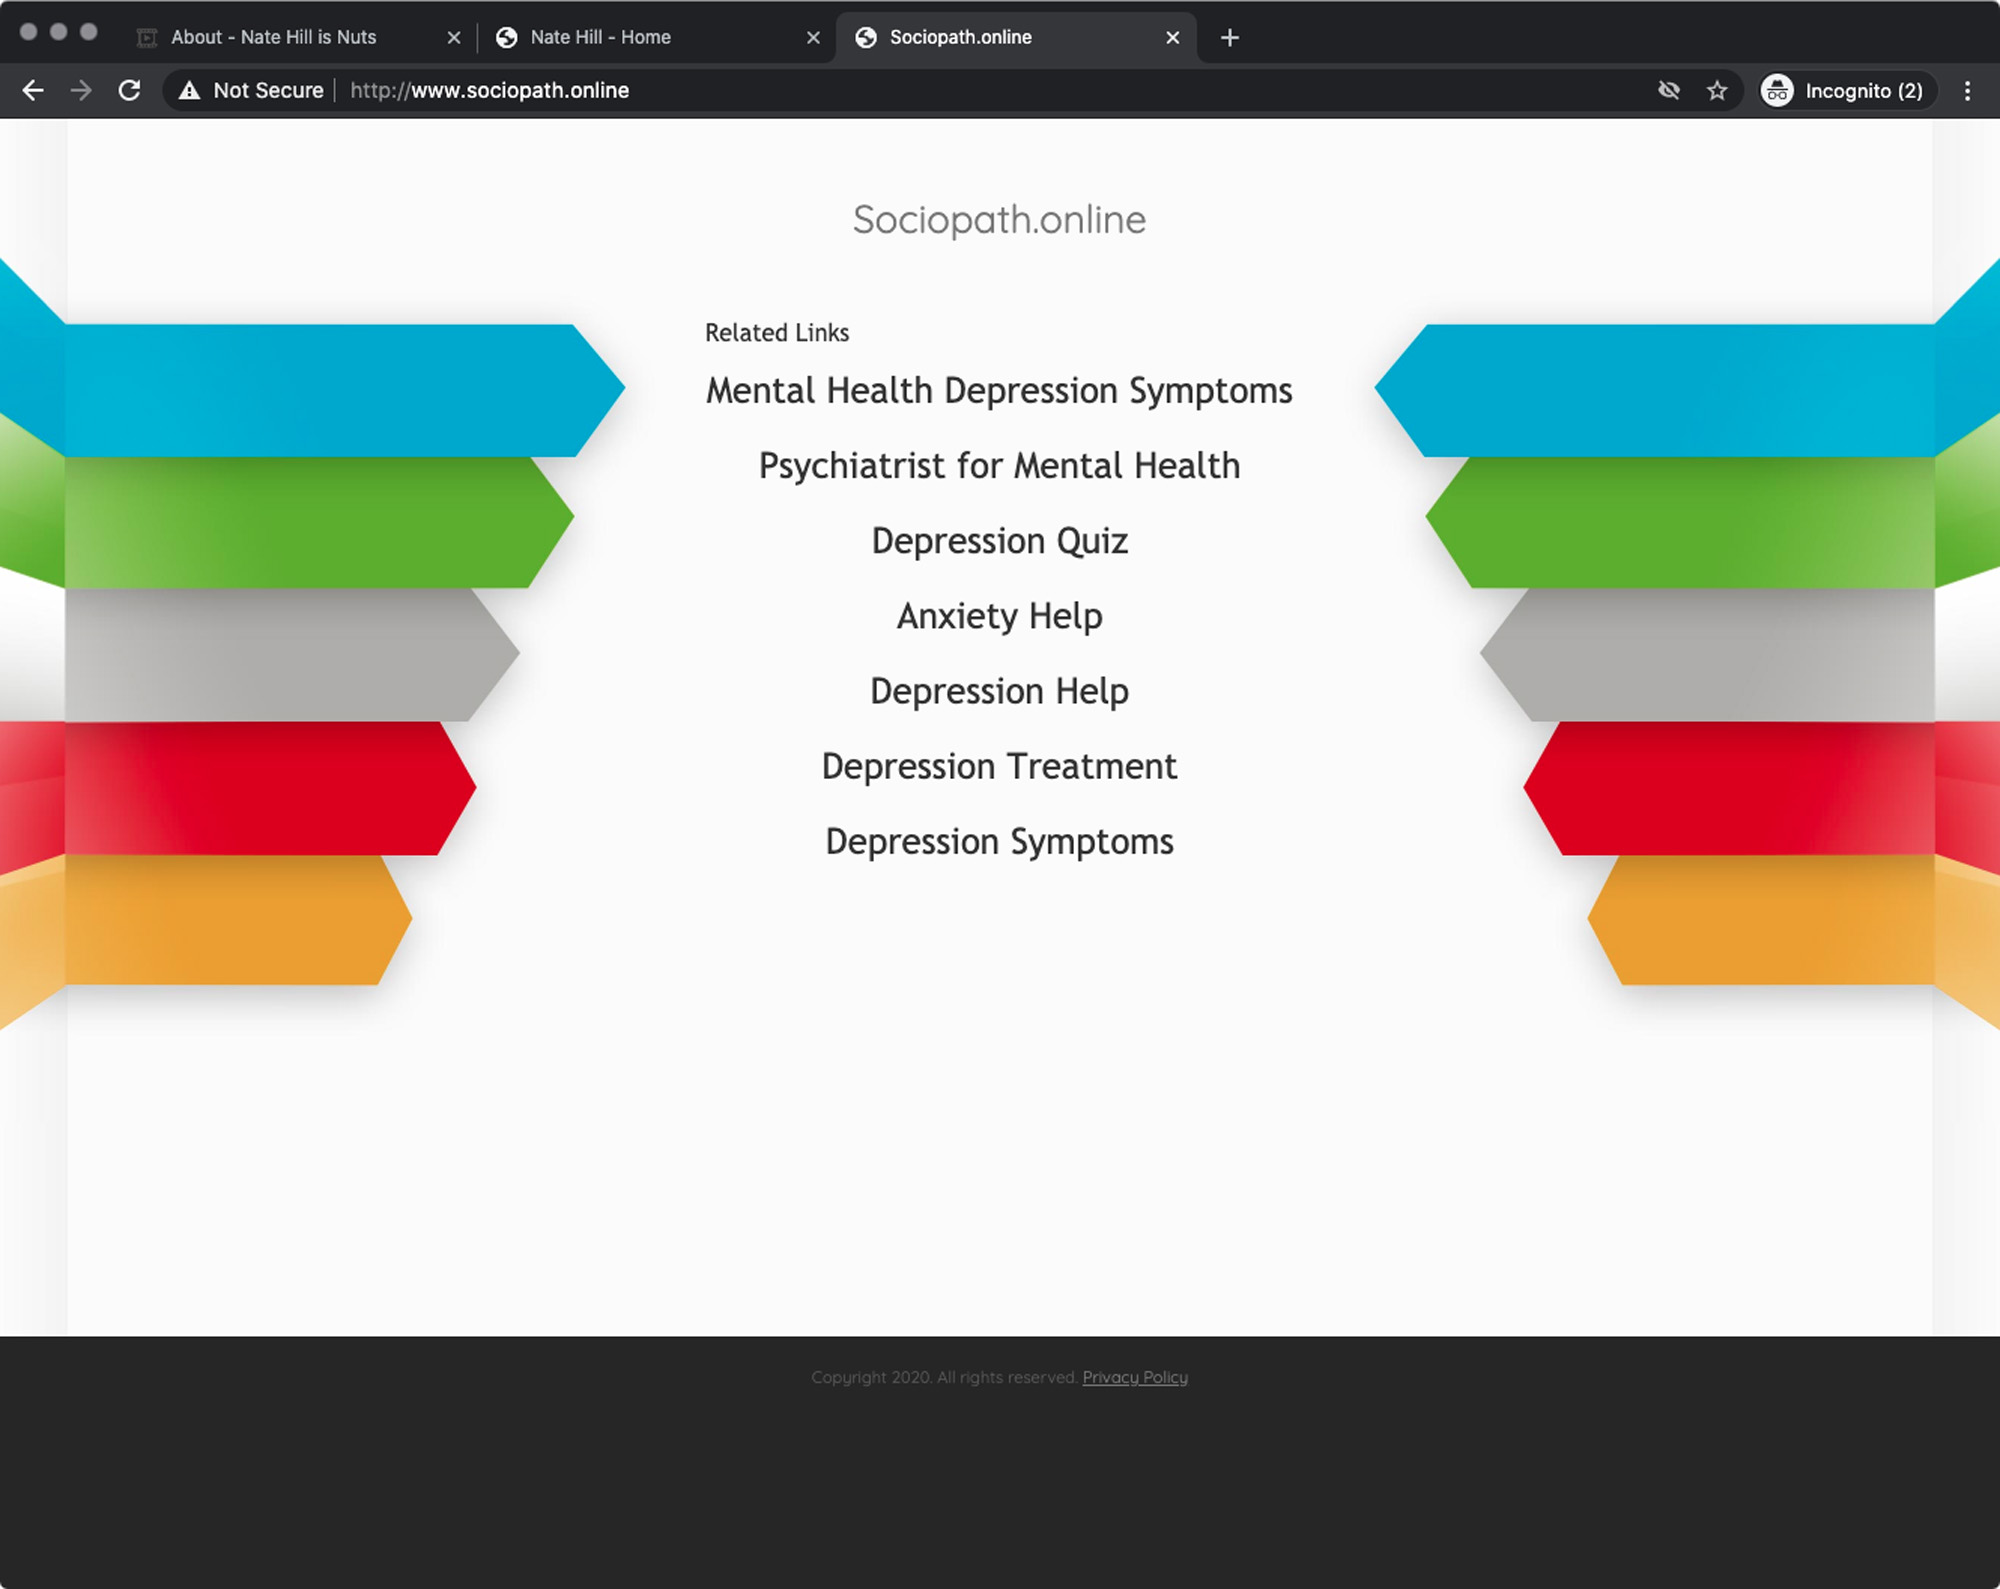Open a new tab with plus button

(1230, 38)
